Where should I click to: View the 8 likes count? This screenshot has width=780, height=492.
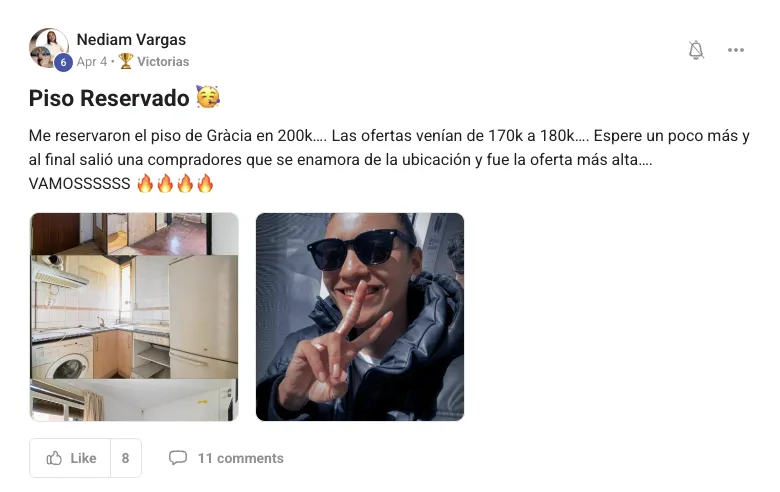pos(126,458)
